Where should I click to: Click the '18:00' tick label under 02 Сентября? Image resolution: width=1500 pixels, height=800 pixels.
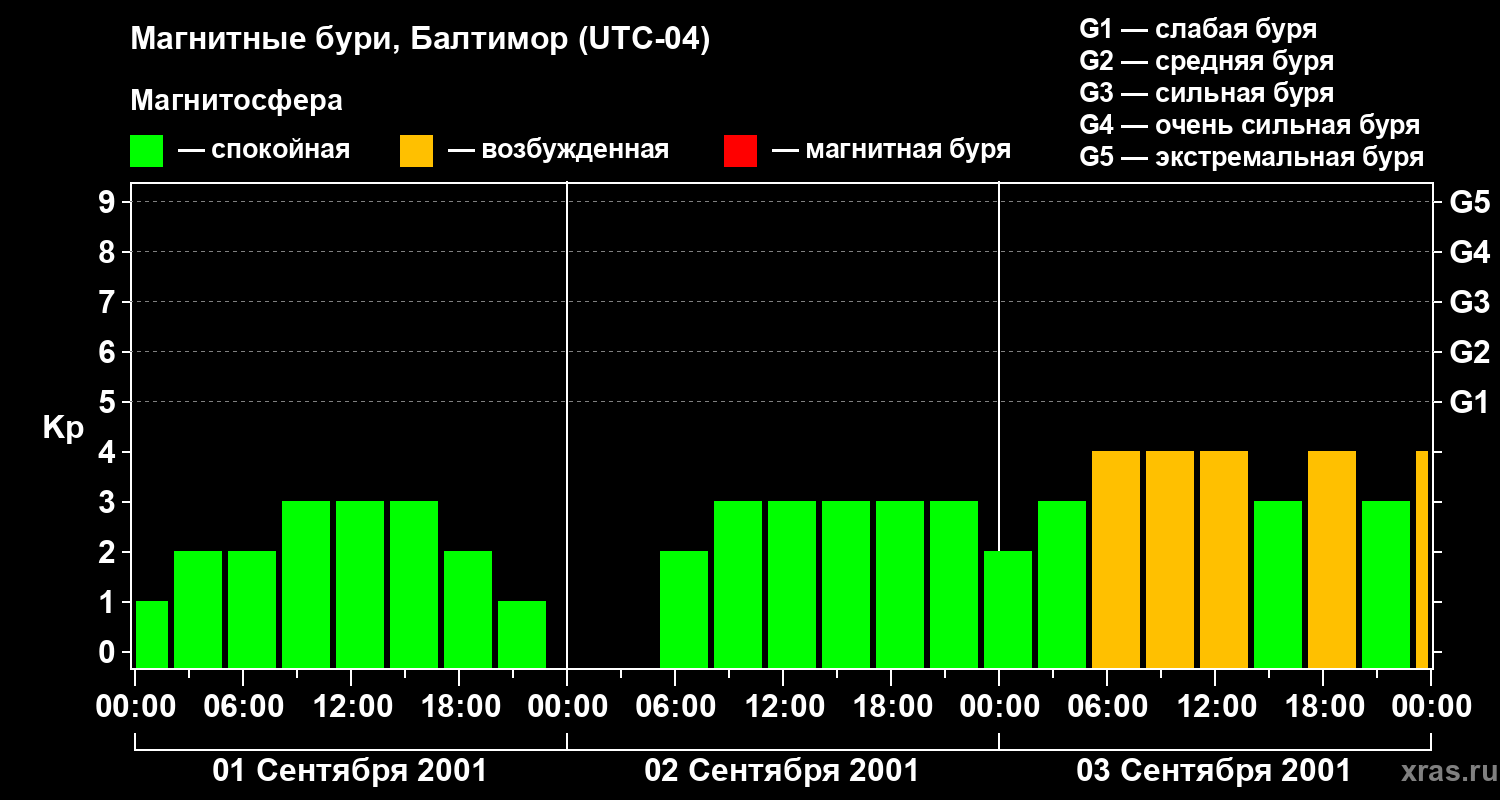(891, 707)
